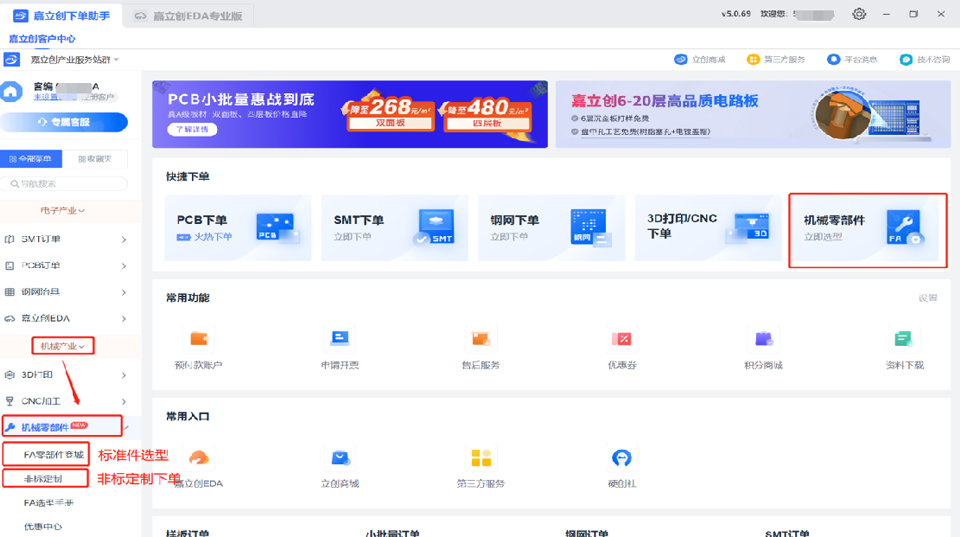The width and height of the screenshot is (960, 537).
Task: Click the 机械零部件 FA wrench icon
Action: click(904, 227)
